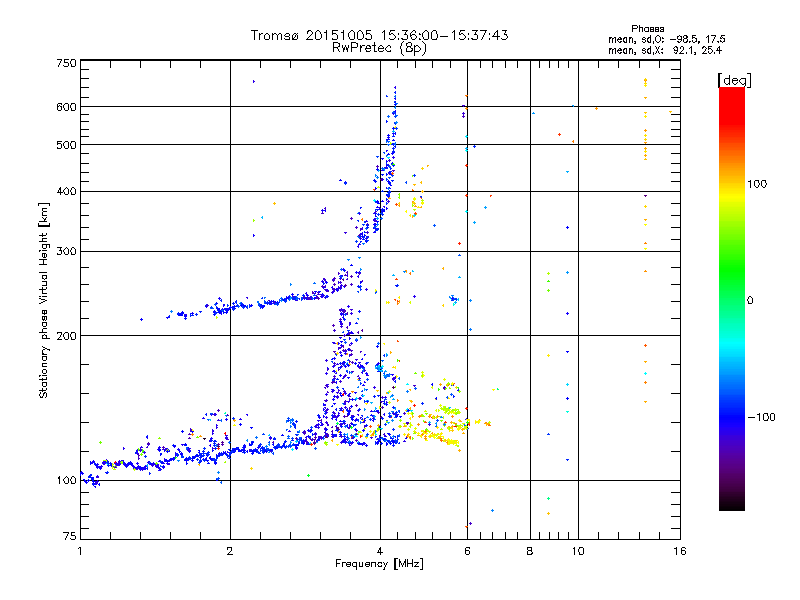Click the 'Stationary phase Virtual Height [km]' axis title
The width and height of the screenshot is (800, 600).
coord(44,301)
